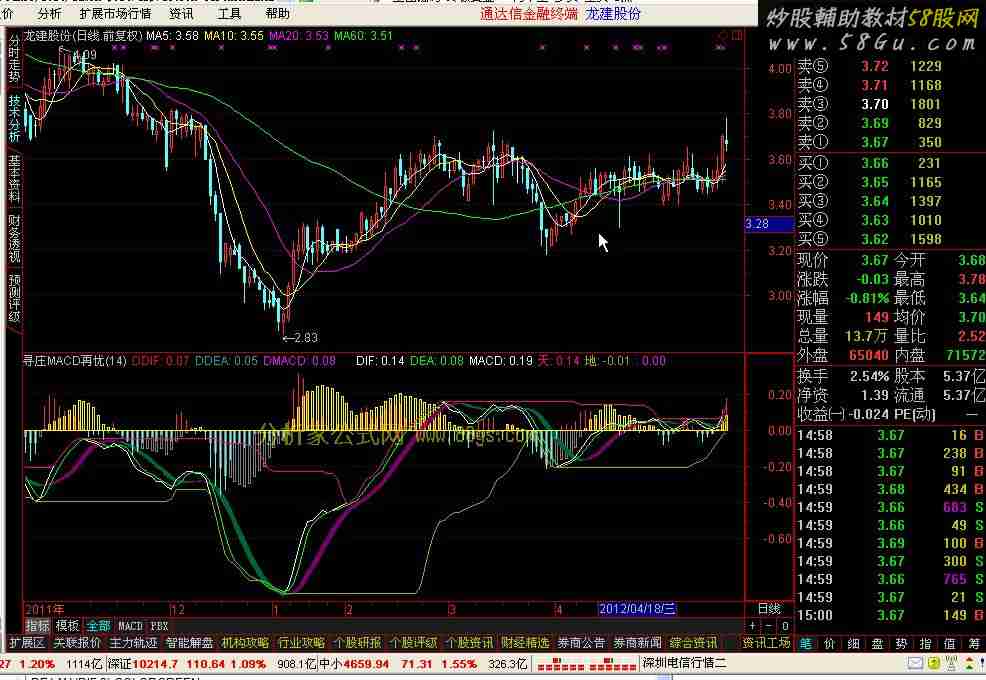Open the 扩展市场行情 menu

coord(115,13)
